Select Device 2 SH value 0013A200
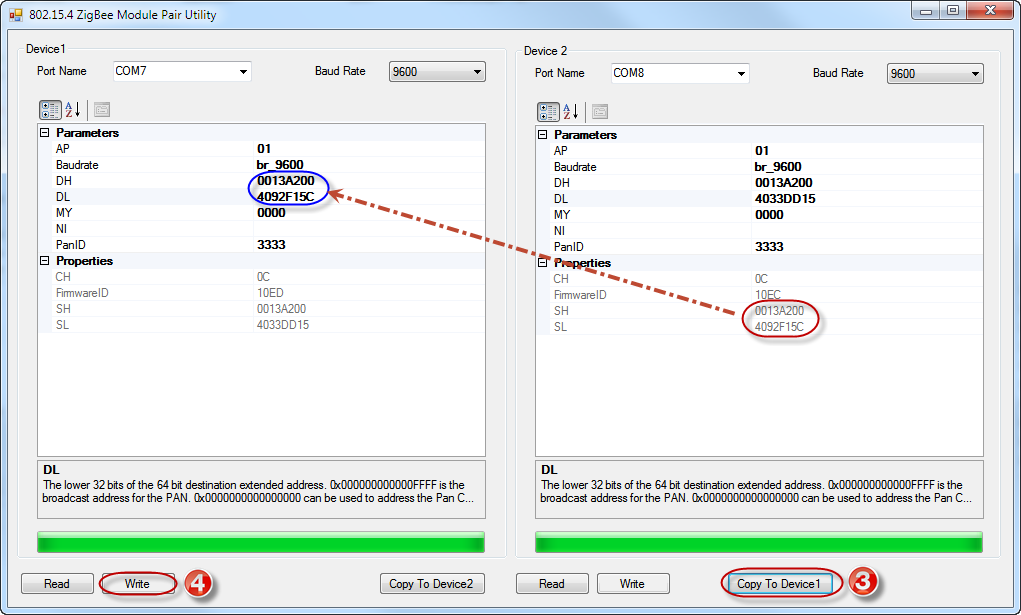This screenshot has width=1021, height=615. tap(779, 311)
